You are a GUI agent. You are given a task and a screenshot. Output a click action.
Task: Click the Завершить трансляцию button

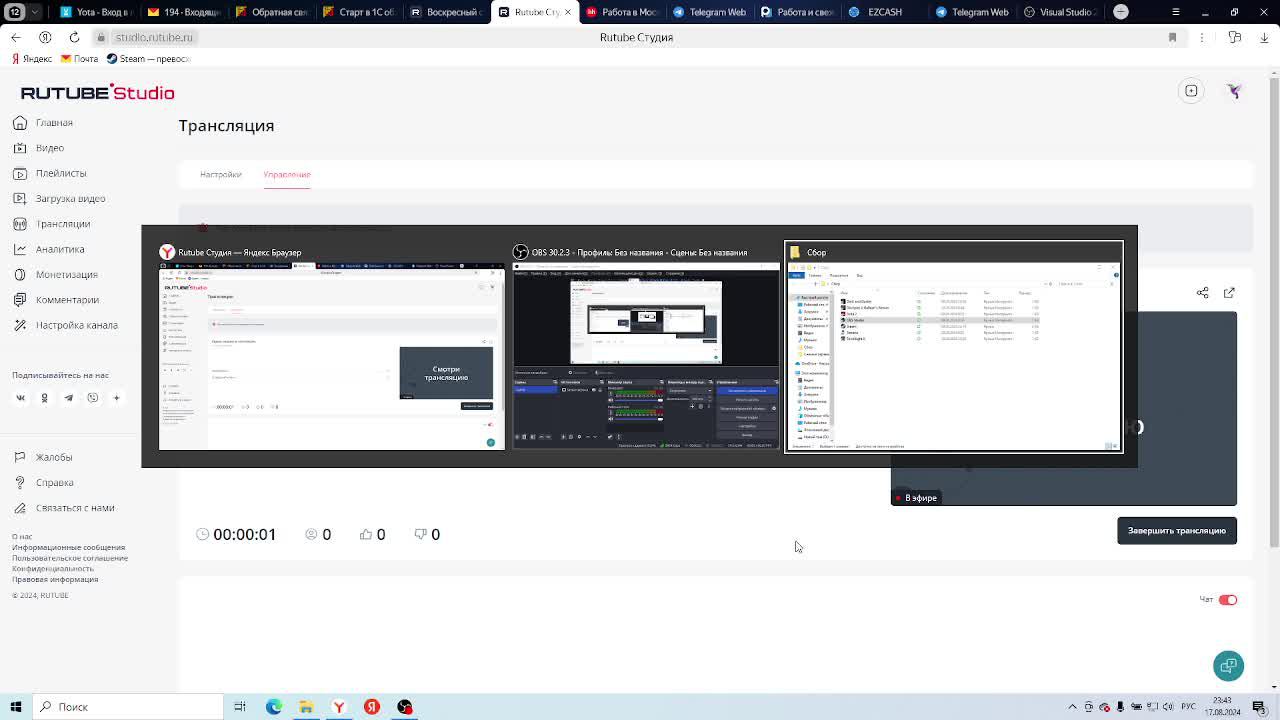(1177, 531)
